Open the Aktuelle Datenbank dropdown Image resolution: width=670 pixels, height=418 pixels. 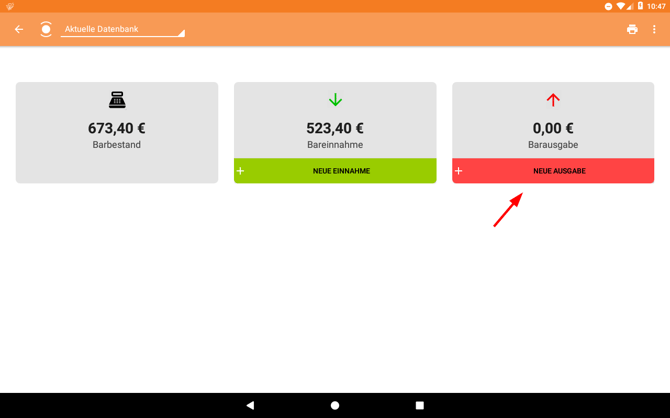click(123, 29)
